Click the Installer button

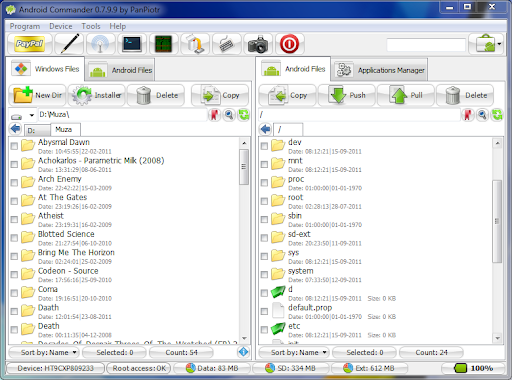click(x=97, y=95)
